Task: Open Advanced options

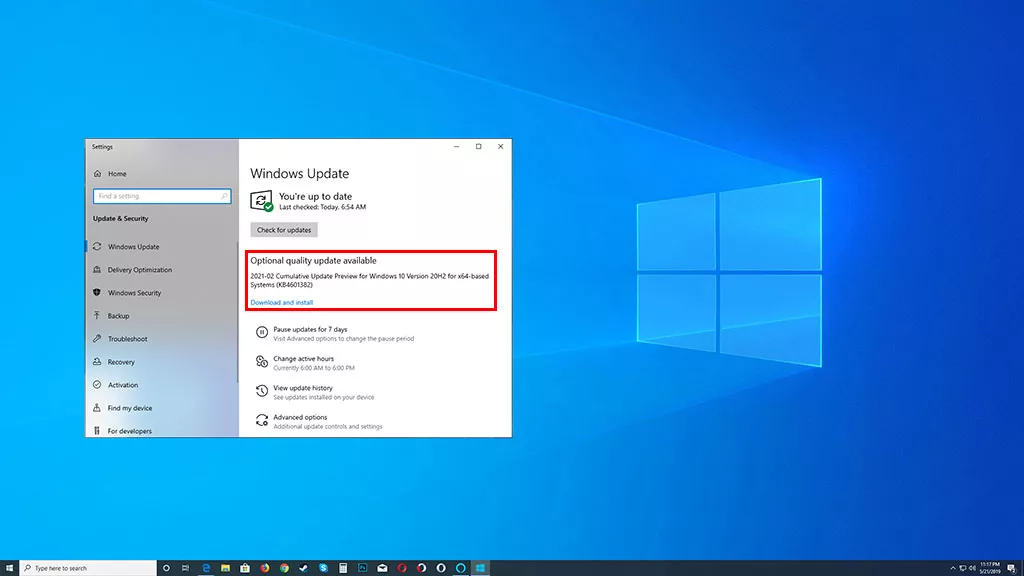Action: (300, 417)
